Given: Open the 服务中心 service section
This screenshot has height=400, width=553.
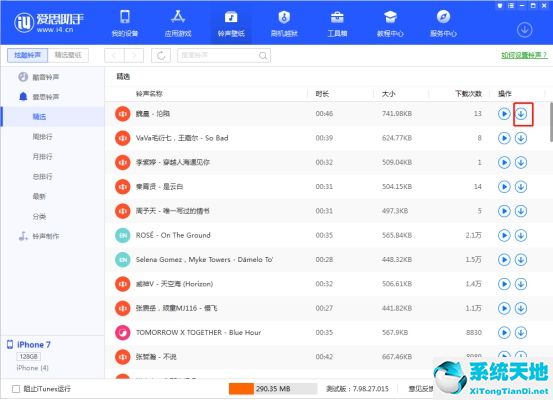Looking at the screenshot, I should [443, 23].
